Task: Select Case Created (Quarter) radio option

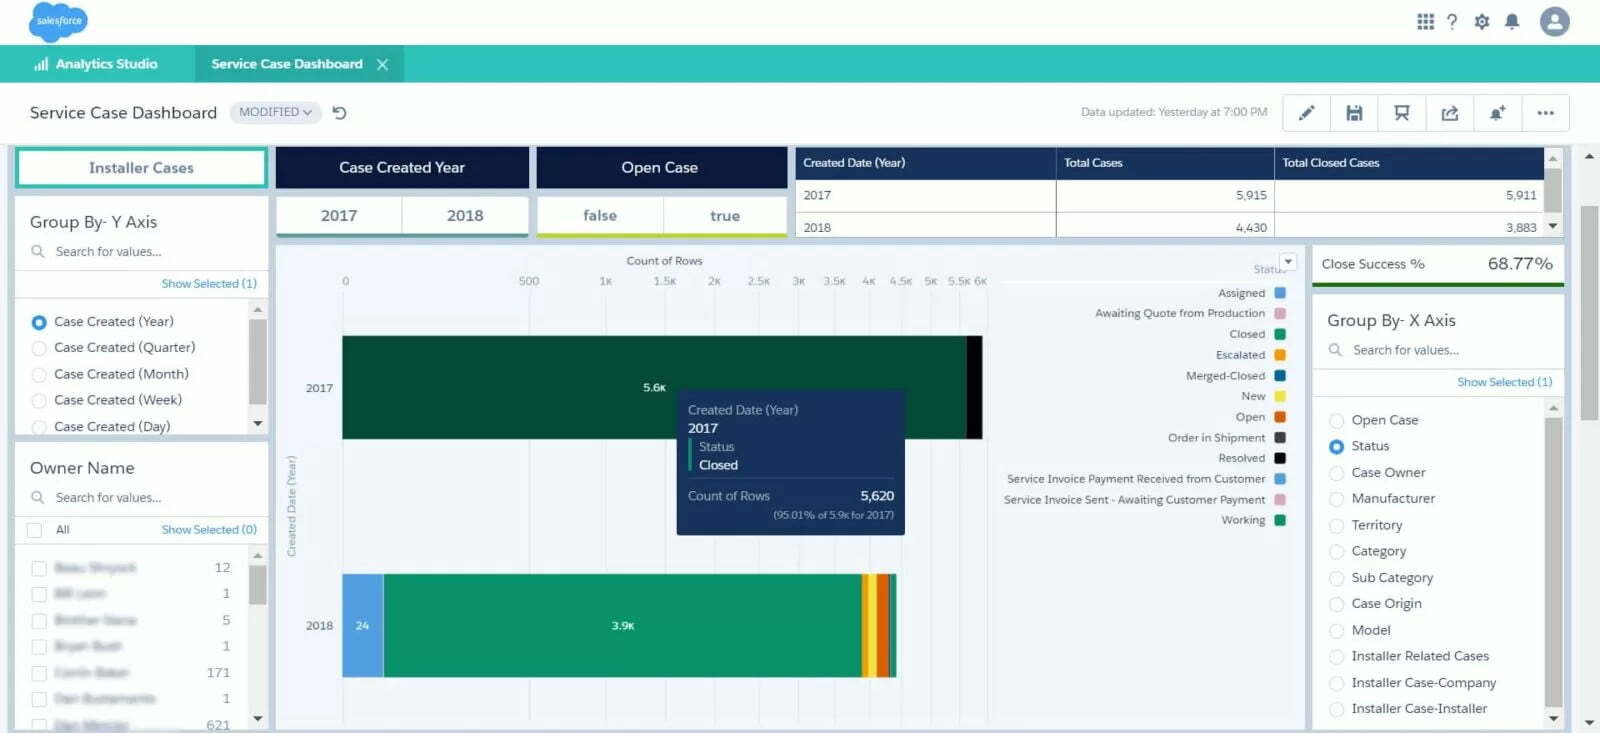Action: pos(39,348)
